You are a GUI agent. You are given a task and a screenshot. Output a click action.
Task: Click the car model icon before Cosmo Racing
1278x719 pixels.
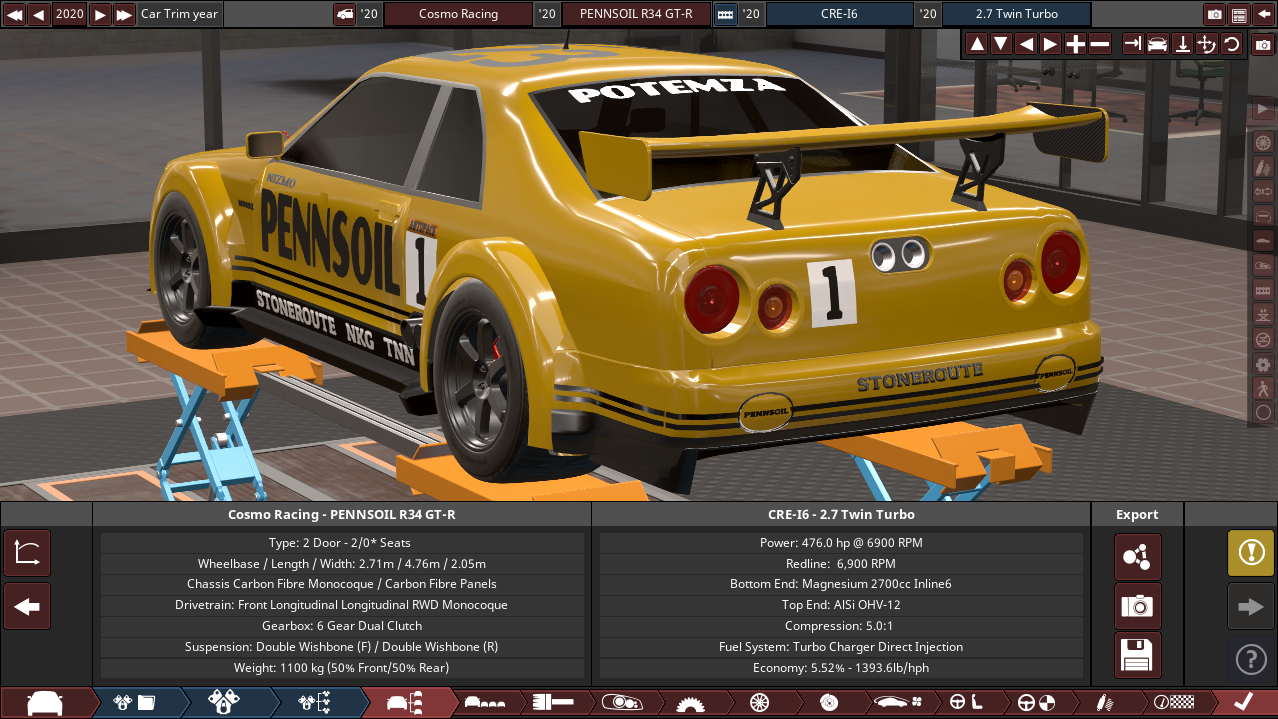[344, 14]
